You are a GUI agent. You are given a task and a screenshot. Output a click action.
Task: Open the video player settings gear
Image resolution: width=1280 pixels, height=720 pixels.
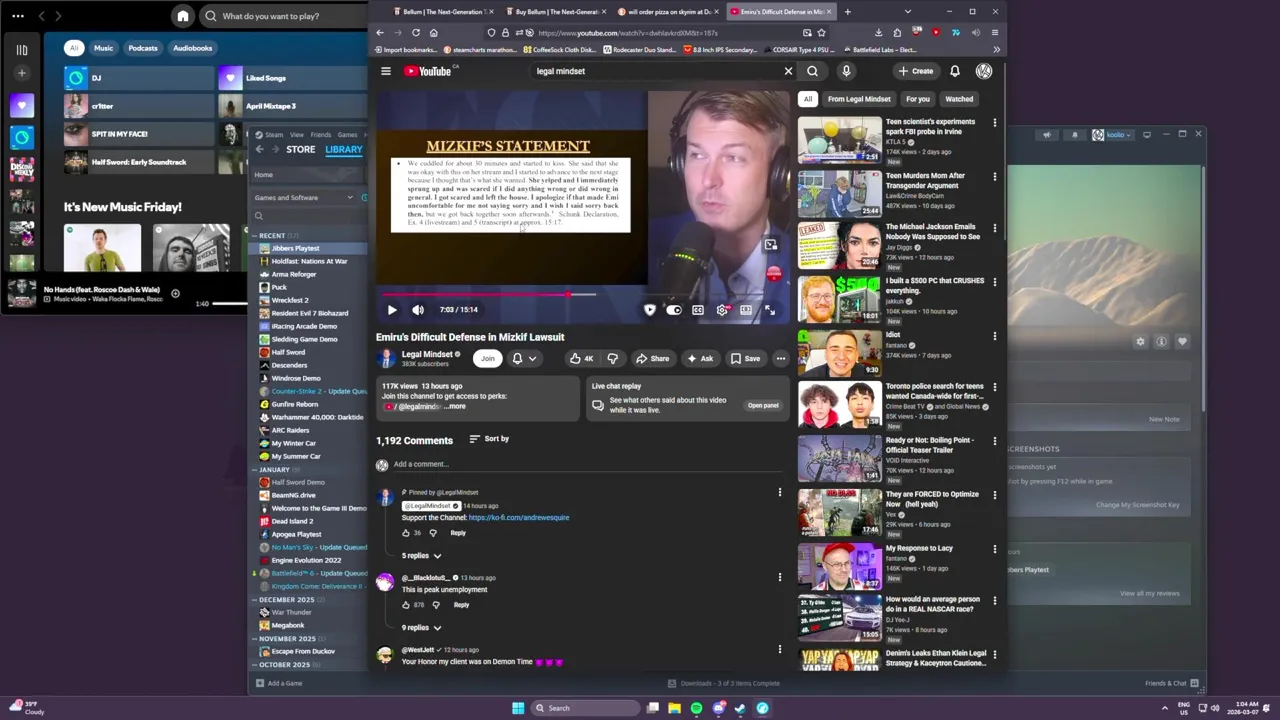(722, 310)
